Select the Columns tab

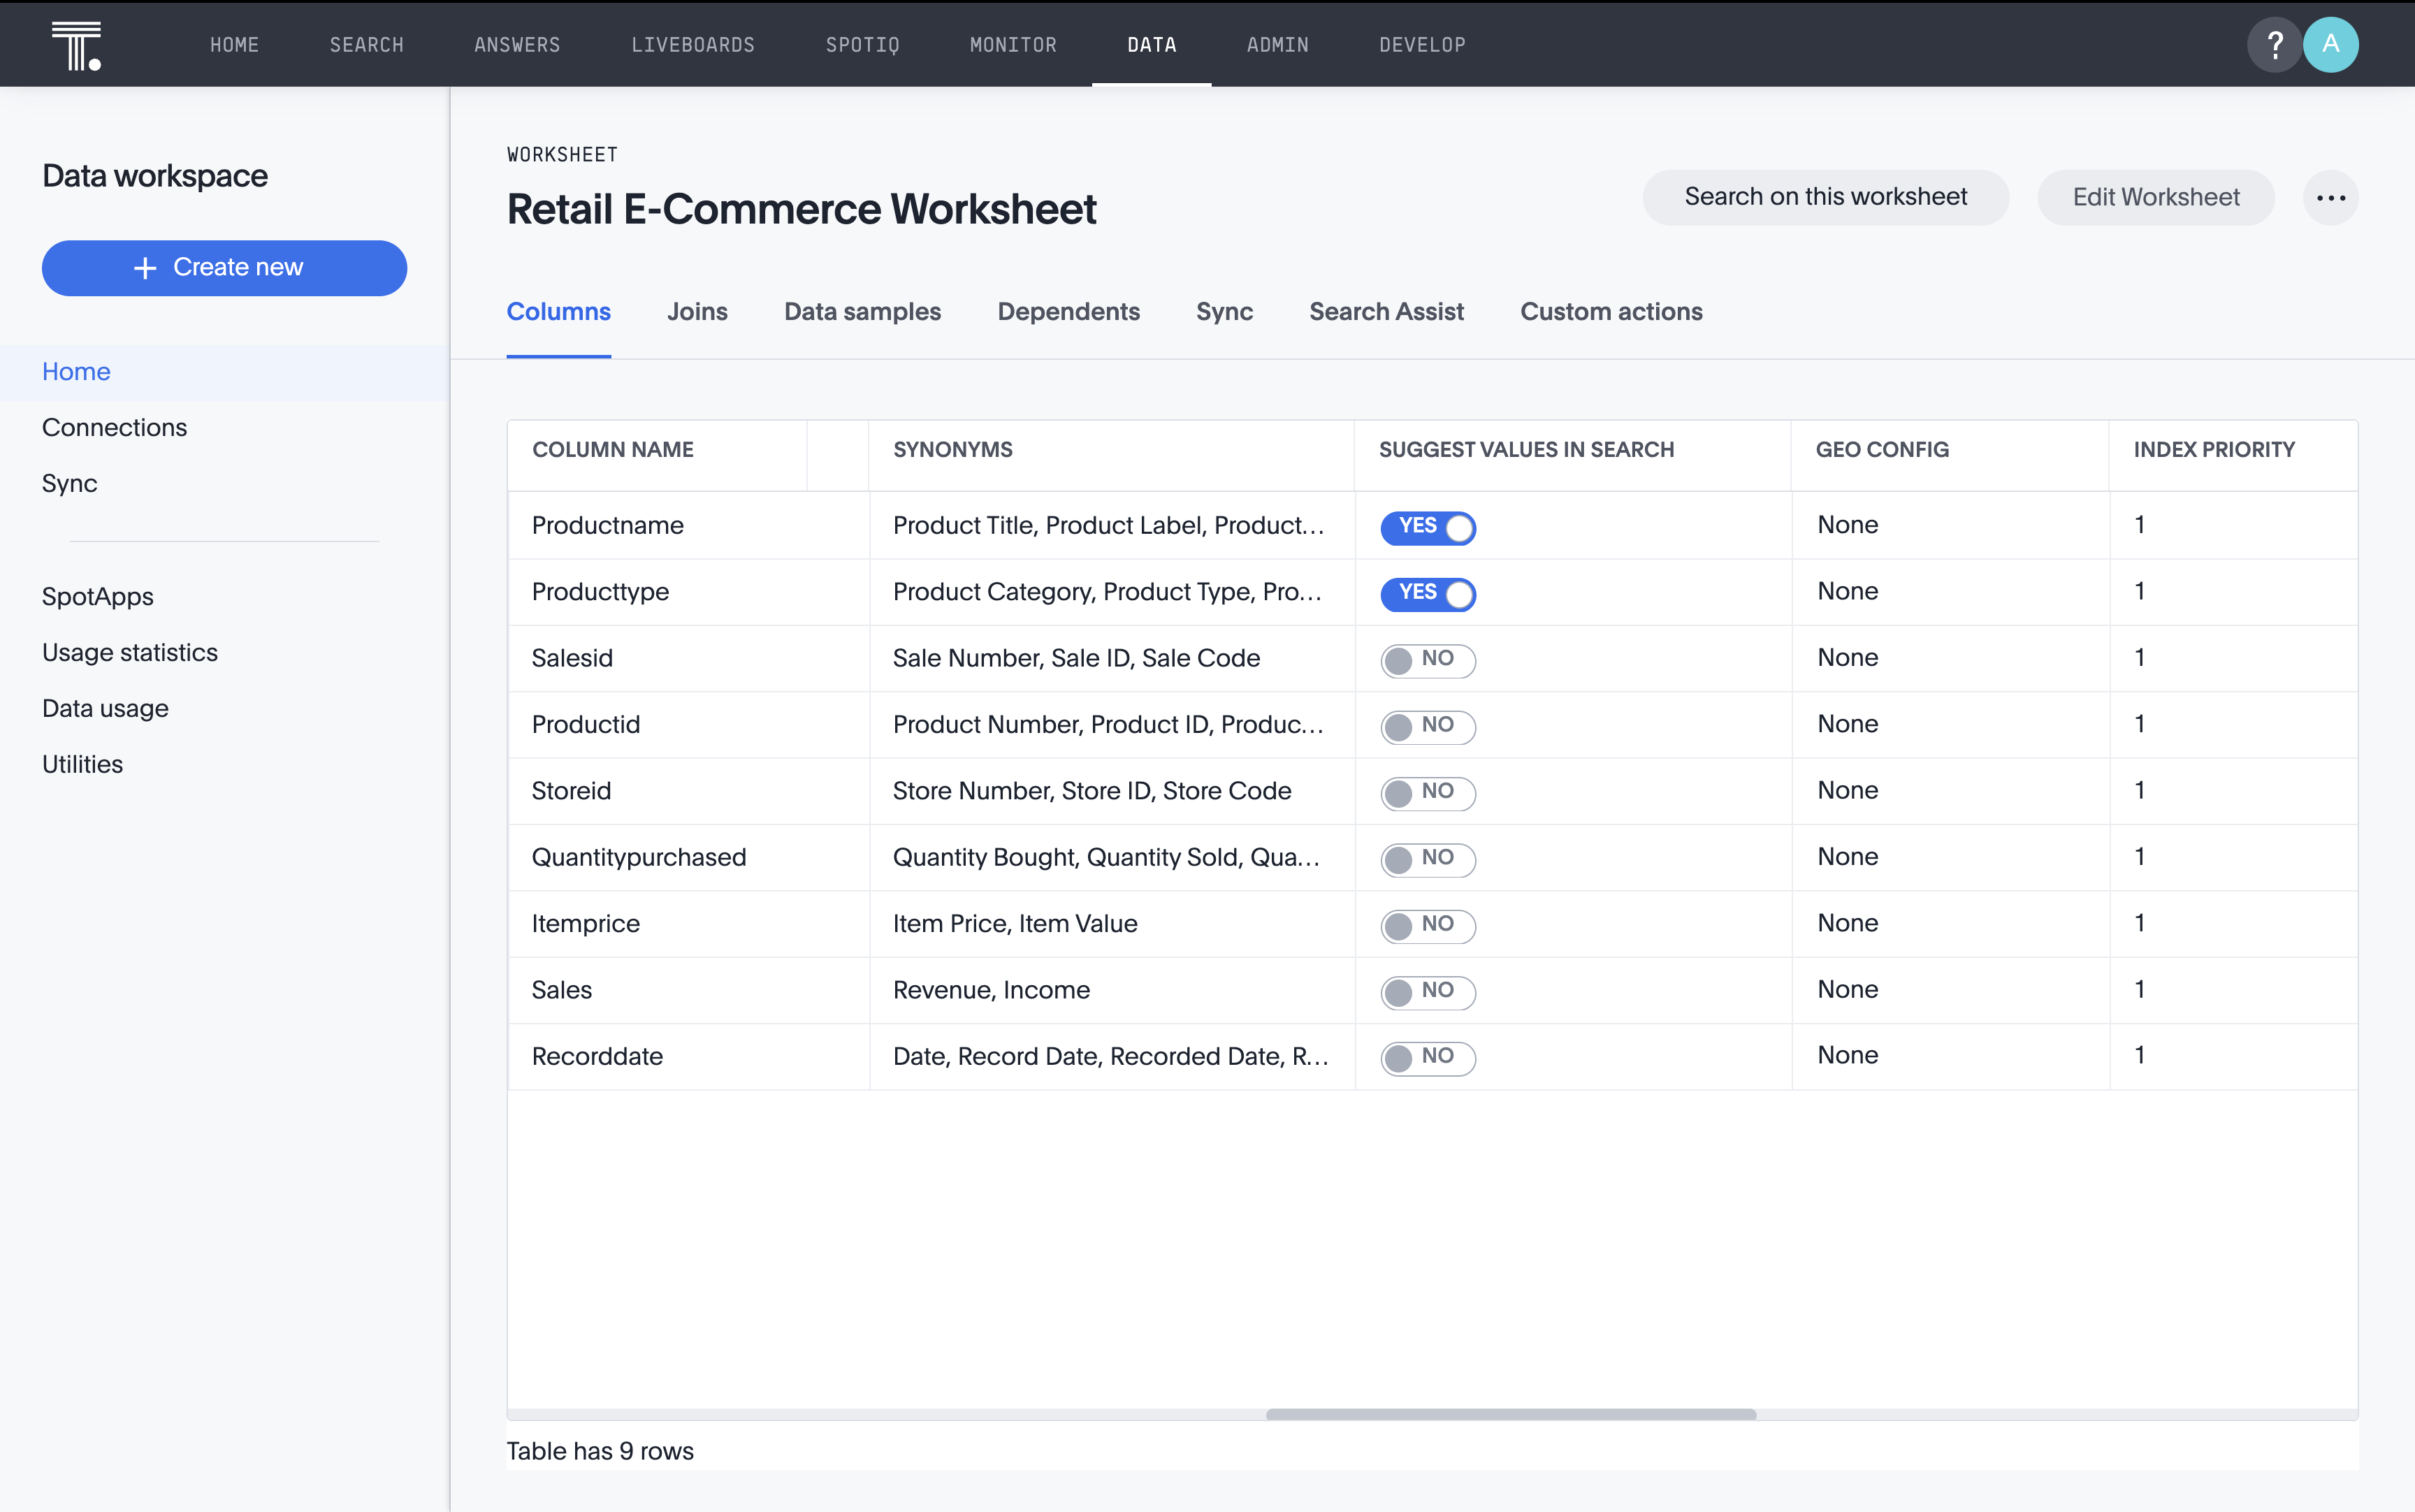(558, 311)
